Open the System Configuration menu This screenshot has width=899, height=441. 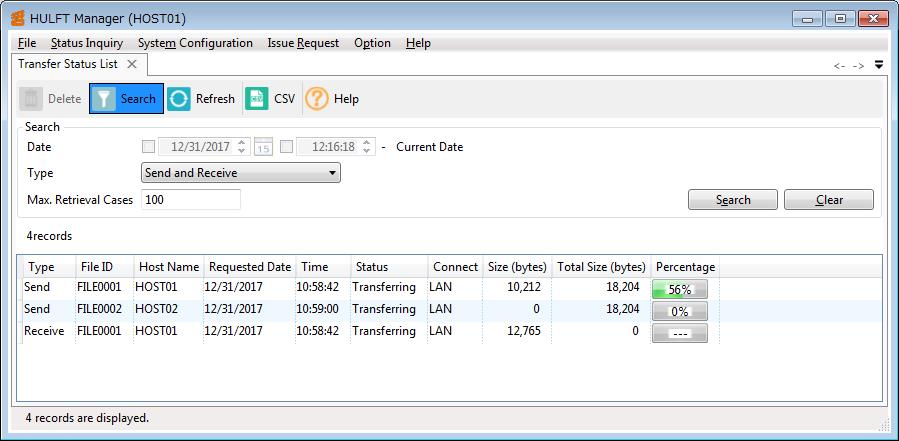(196, 43)
